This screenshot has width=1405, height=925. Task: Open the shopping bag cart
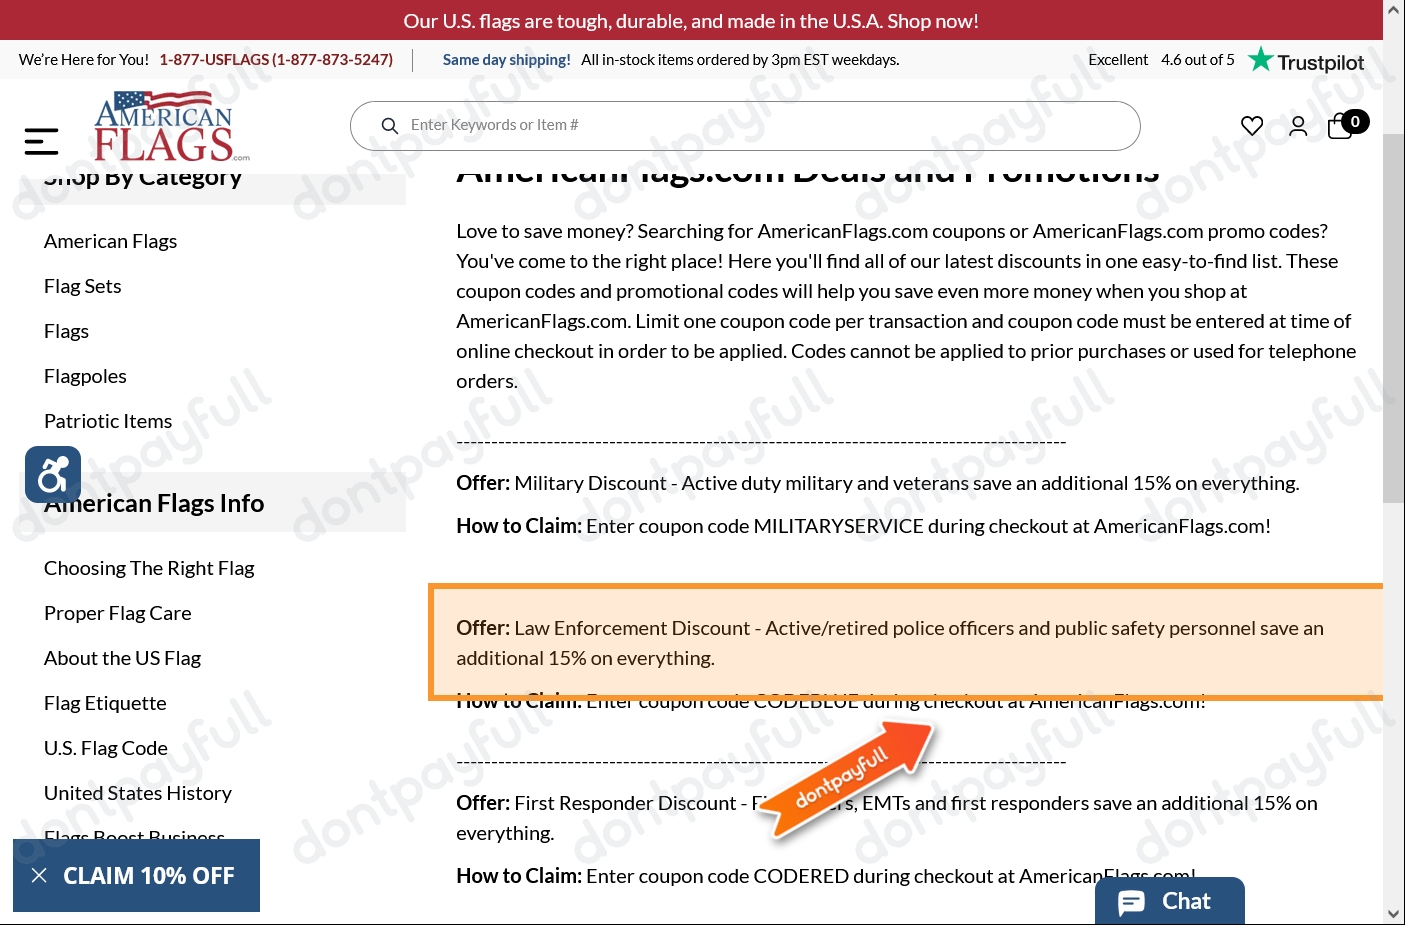(x=1341, y=127)
